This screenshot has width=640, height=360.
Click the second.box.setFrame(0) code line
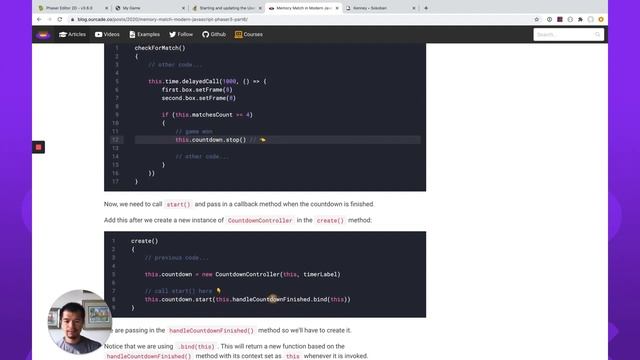coord(199,98)
